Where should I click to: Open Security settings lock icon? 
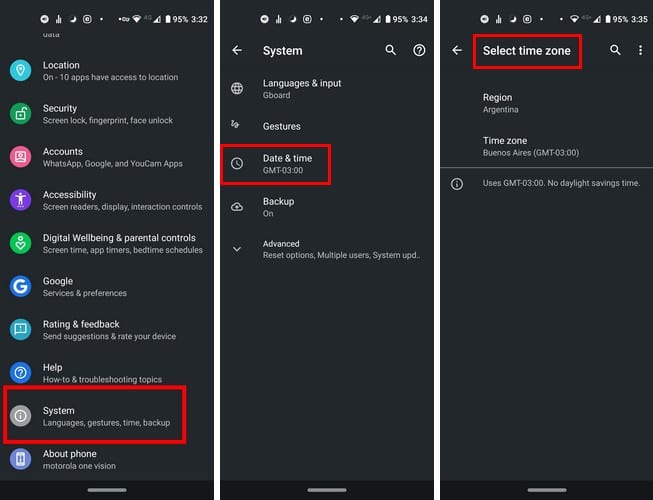click(20, 114)
